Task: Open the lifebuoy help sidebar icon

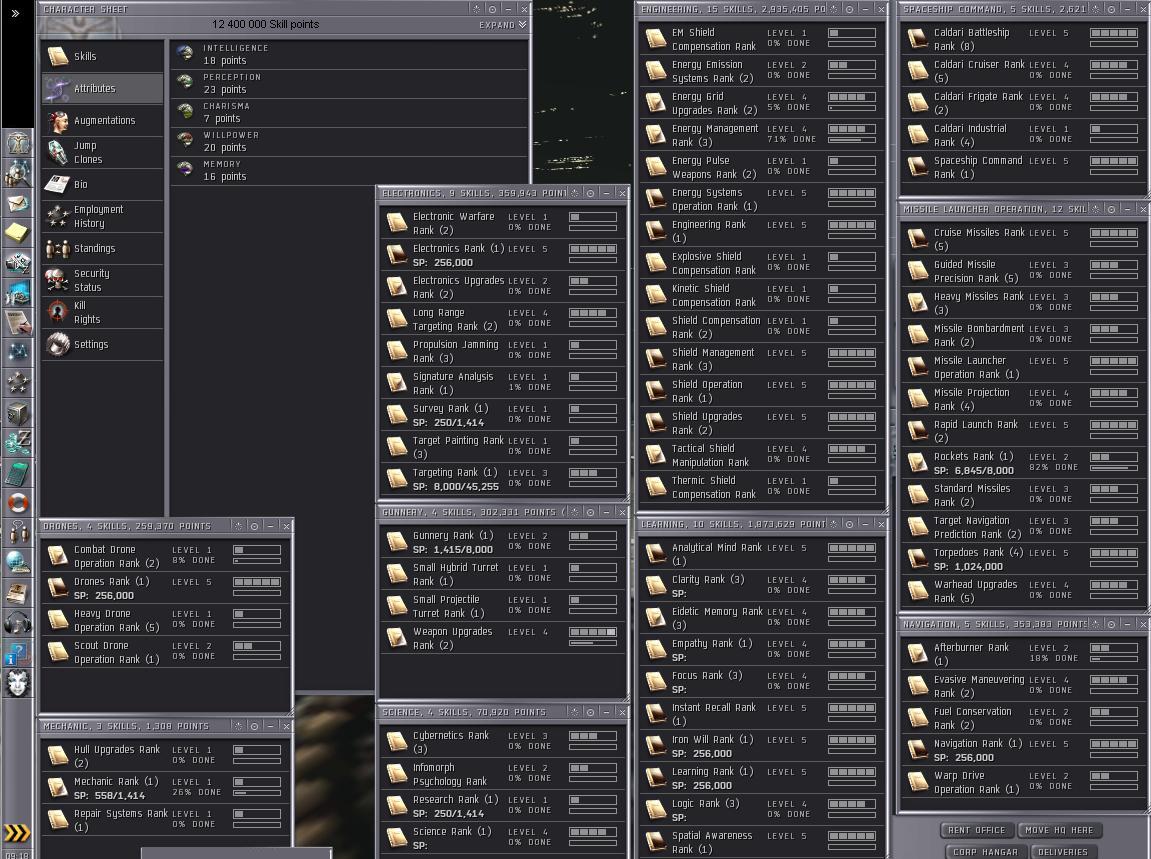Action: pyautogui.click(x=18, y=503)
